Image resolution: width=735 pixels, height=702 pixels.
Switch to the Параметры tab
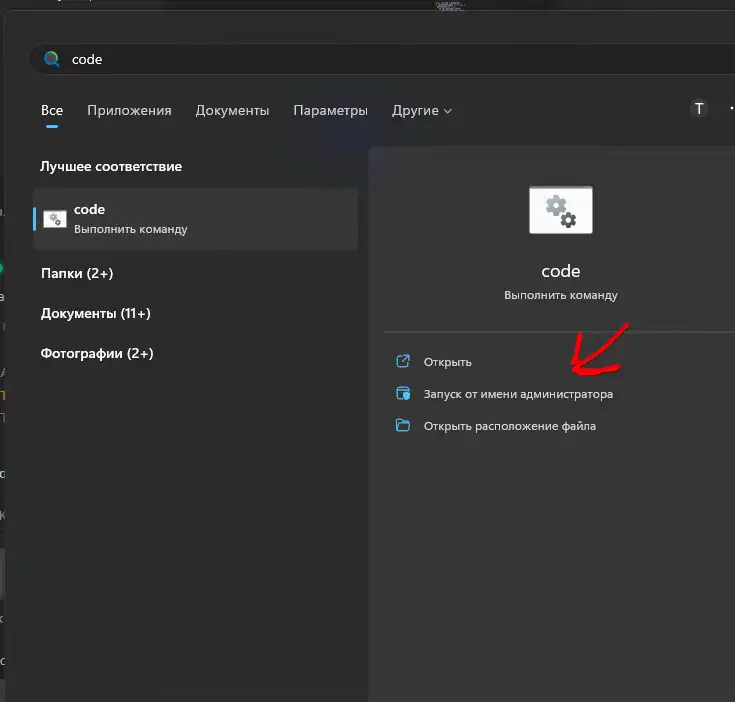tap(330, 111)
